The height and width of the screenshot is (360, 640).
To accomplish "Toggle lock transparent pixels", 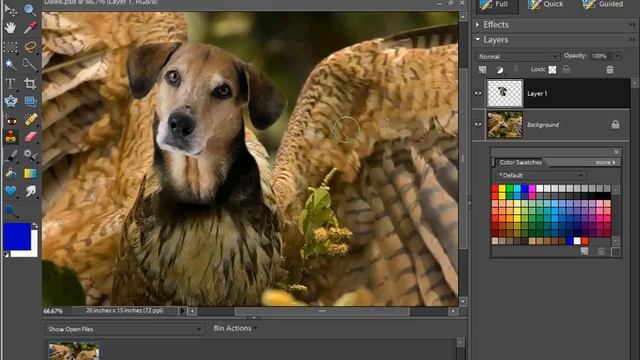I will 552,70.
